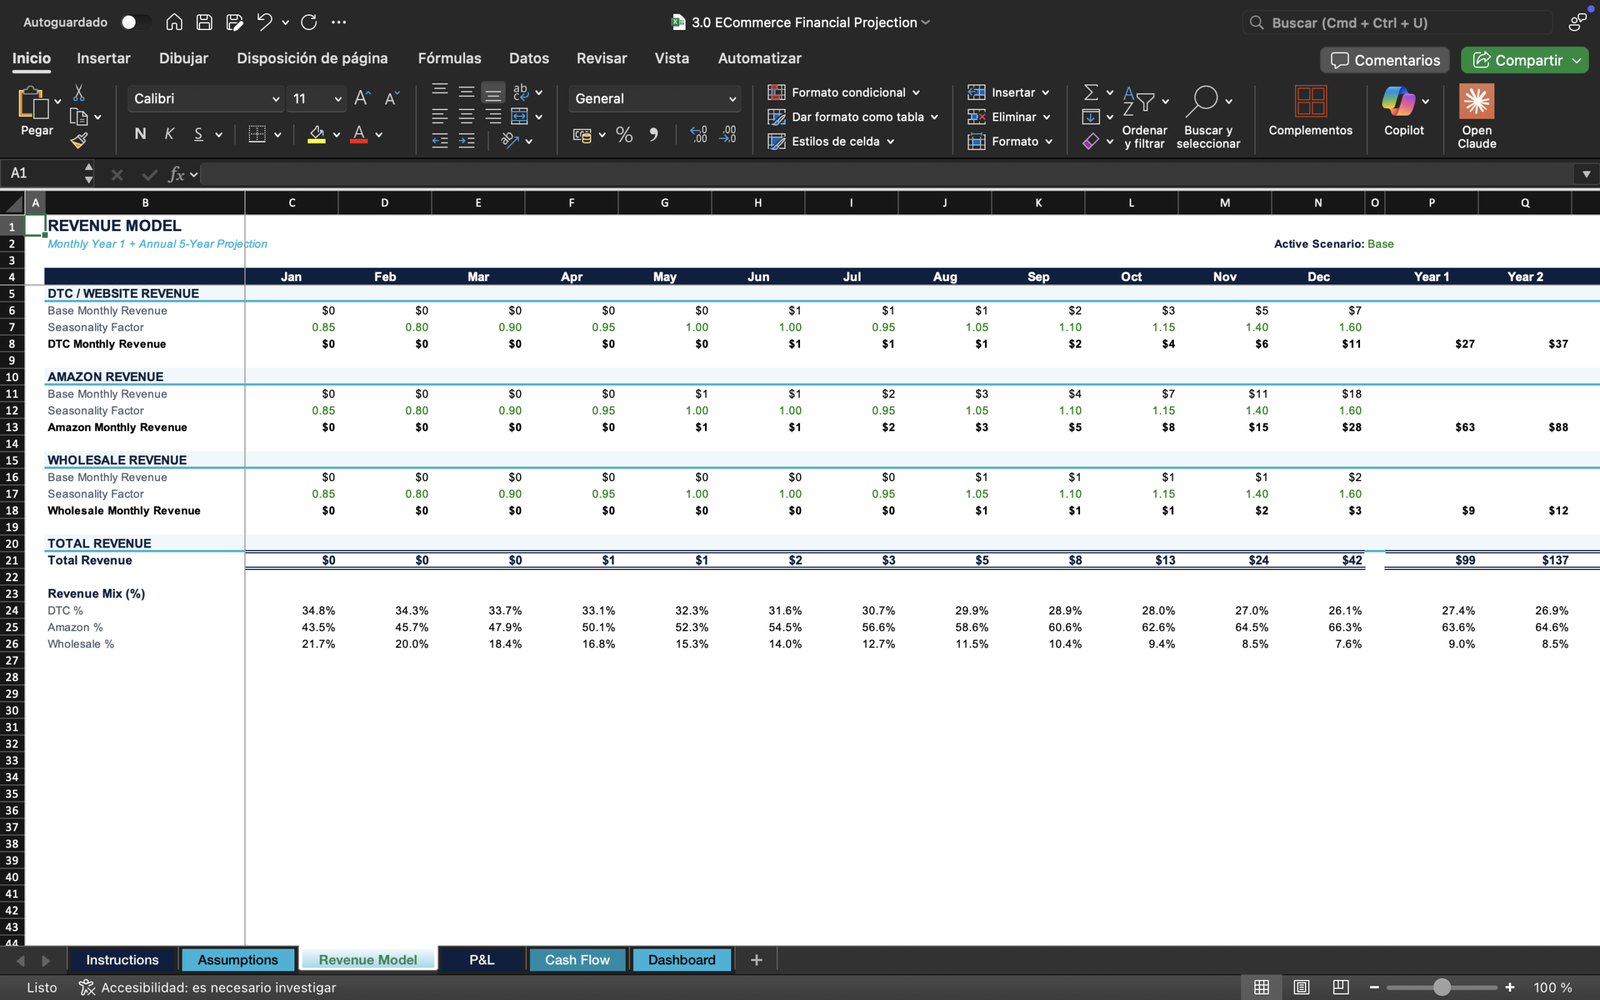Click the zoom slider in status bar

(1441, 987)
